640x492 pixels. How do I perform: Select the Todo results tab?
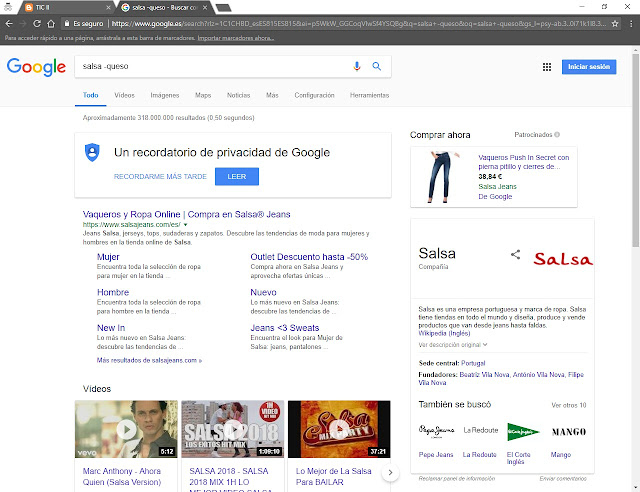click(91, 95)
